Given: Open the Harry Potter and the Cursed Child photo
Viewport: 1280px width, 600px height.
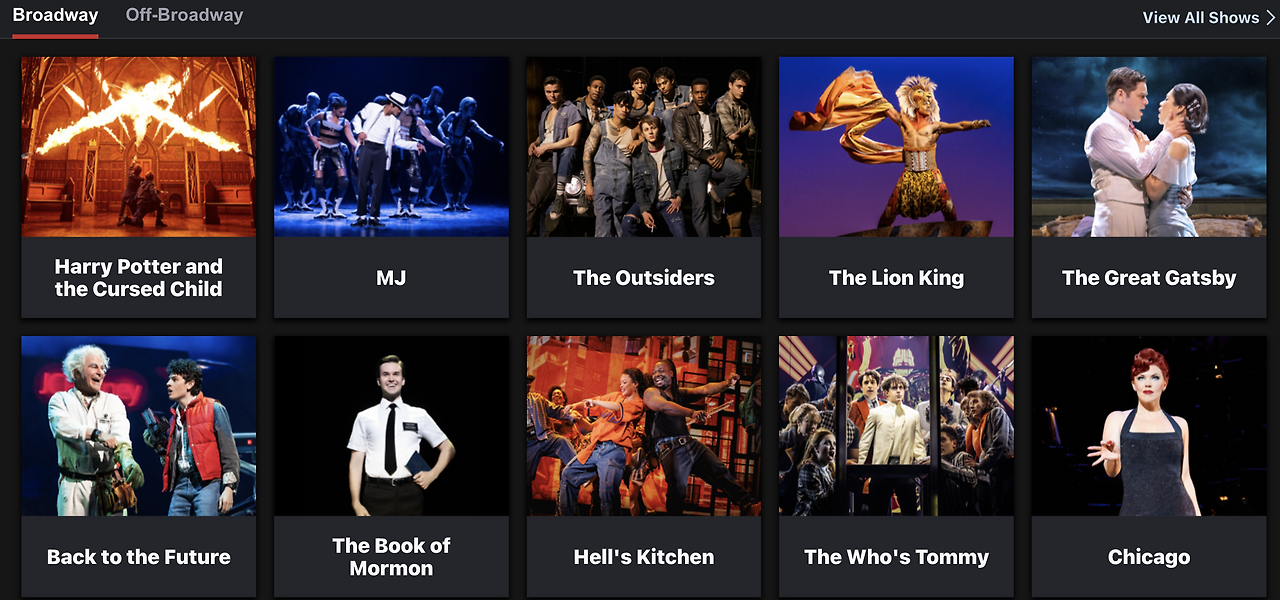Looking at the screenshot, I should click(138, 147).
